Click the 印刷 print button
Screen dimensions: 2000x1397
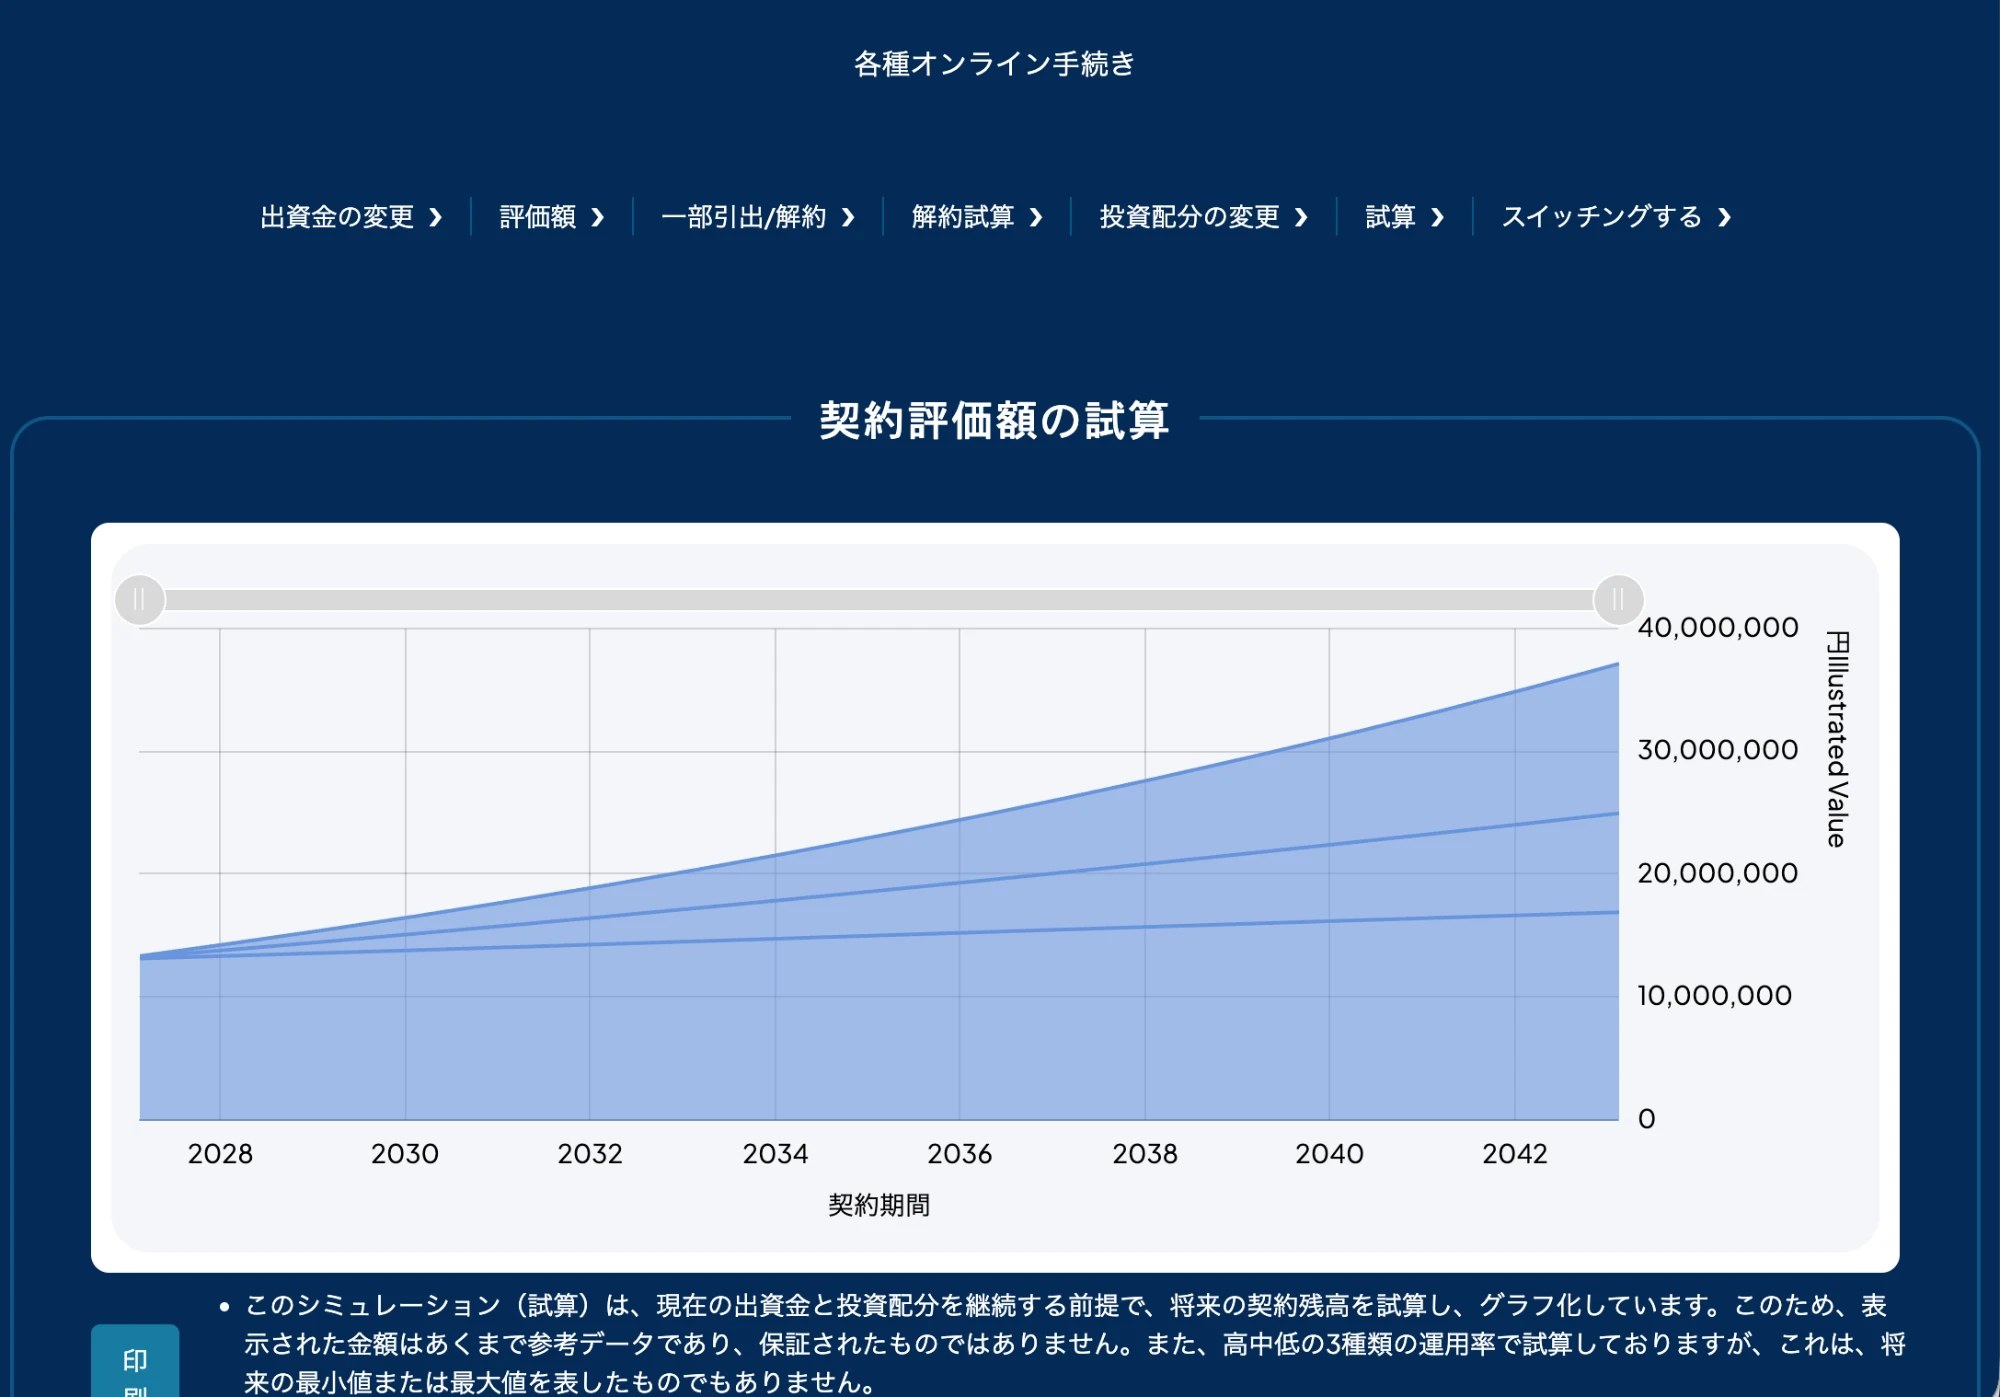pyautogui.click(x=135, y=1362)
